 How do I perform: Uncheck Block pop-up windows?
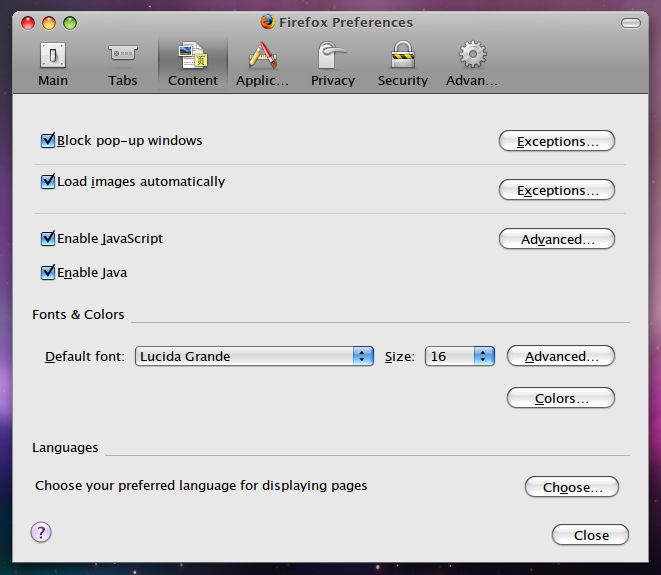coord(48,140)
